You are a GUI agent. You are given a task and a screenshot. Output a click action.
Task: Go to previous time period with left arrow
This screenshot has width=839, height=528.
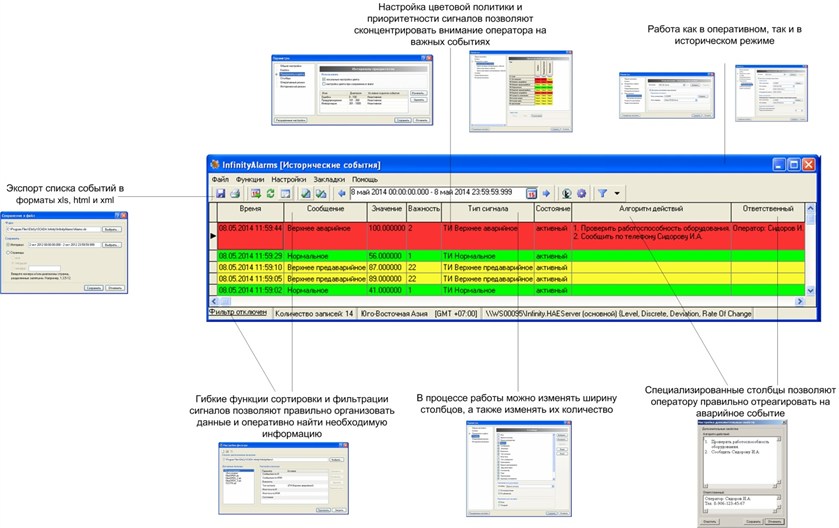(x=342, y=192)
